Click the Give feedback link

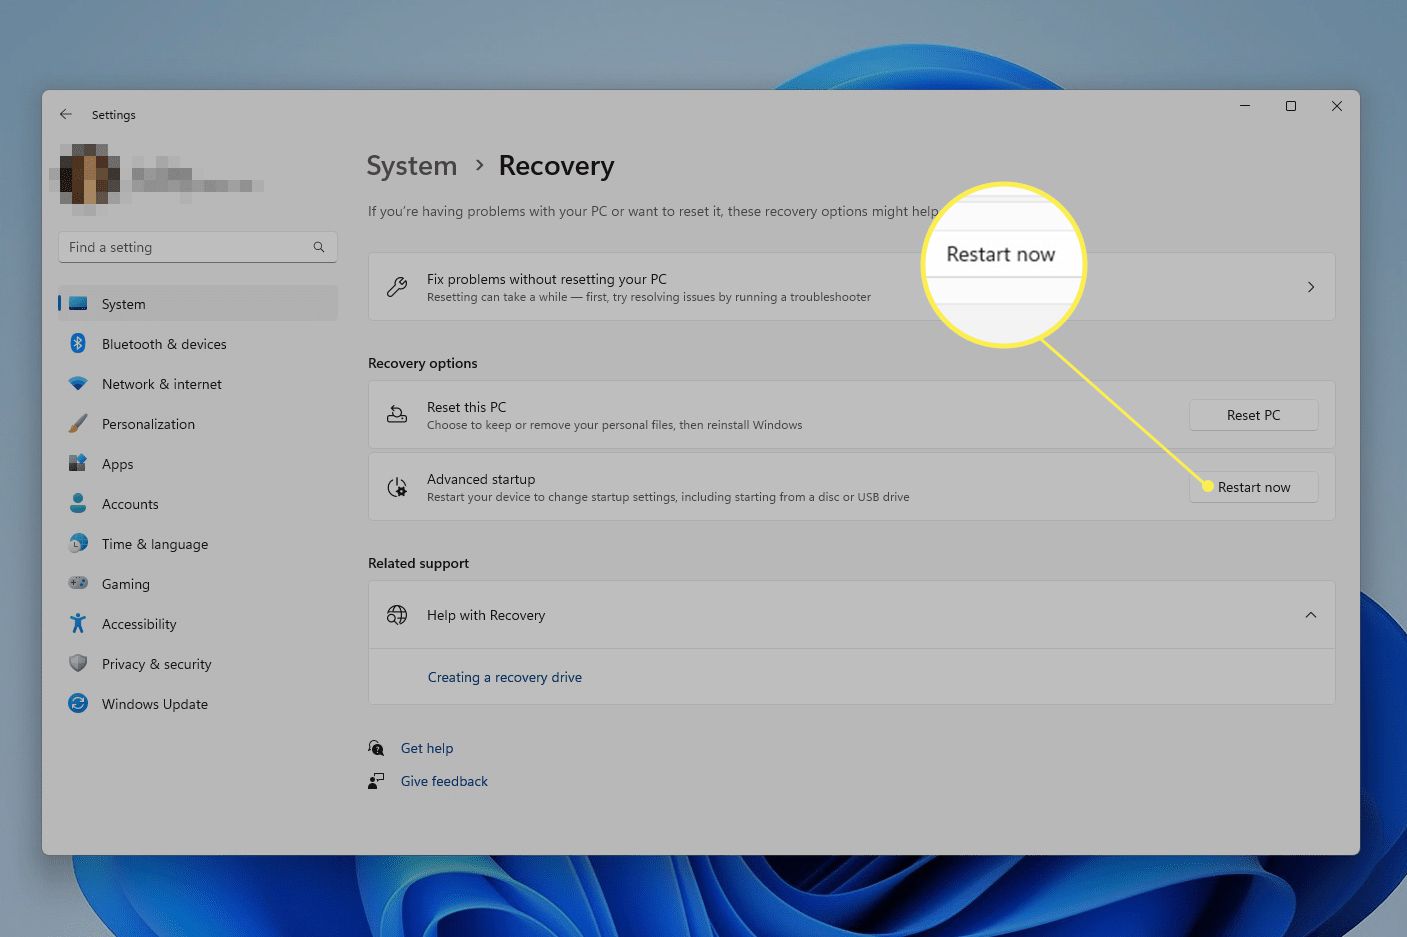point(444,781)
